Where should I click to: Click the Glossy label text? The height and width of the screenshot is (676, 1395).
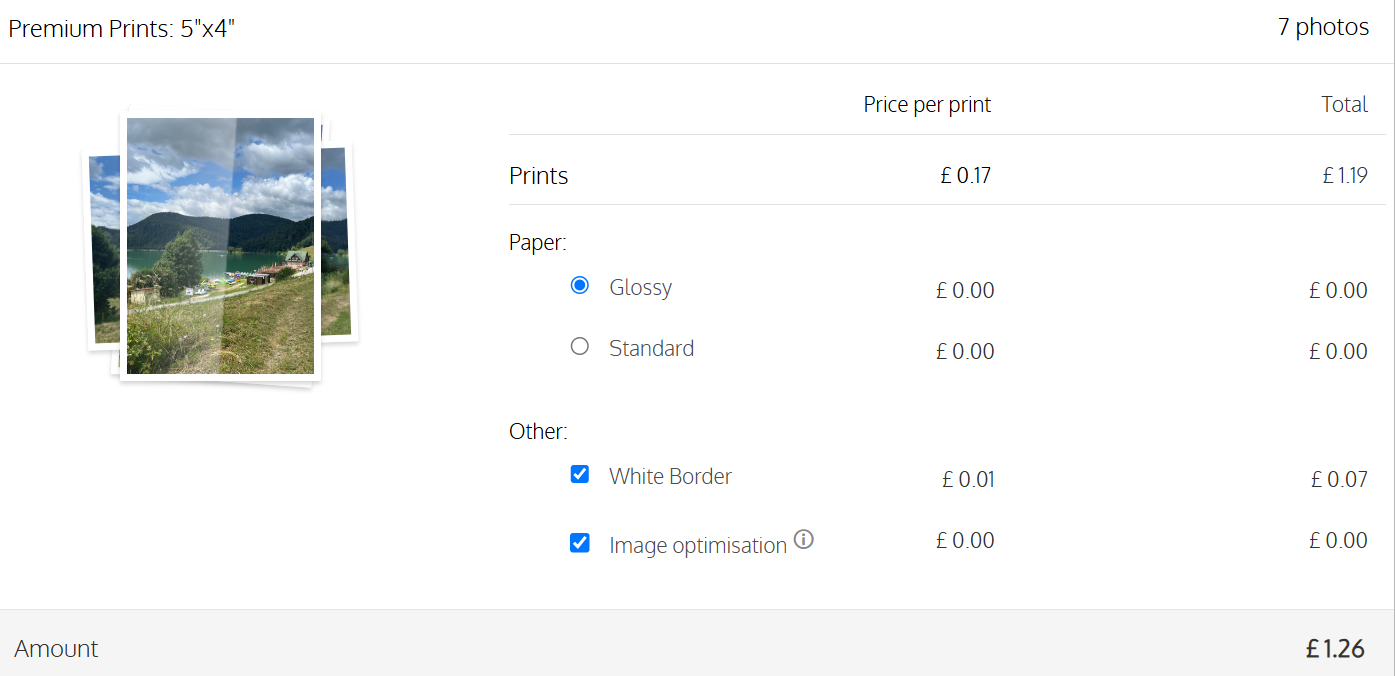tap(641, 288)
